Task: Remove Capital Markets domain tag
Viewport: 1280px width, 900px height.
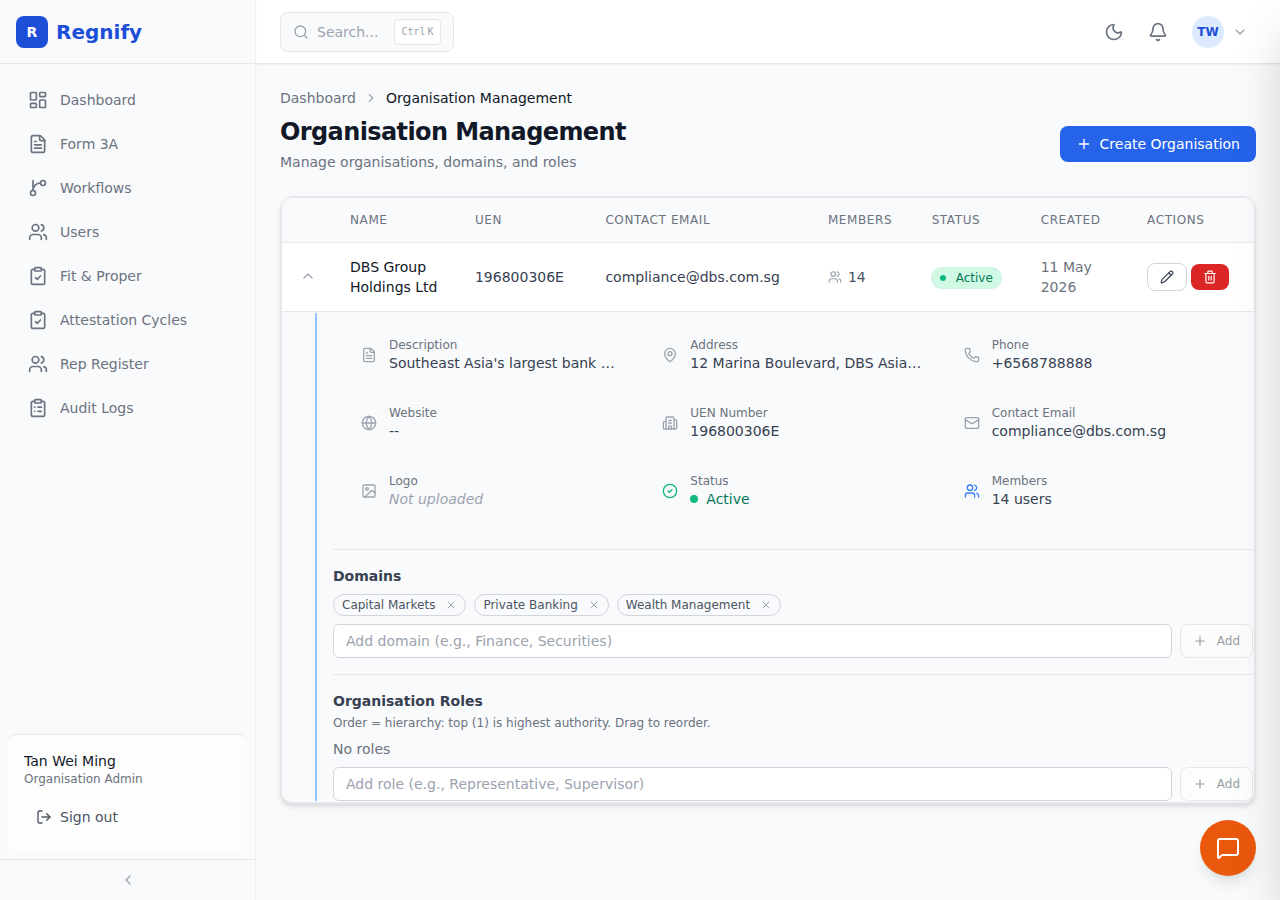Action: point(451,605)
